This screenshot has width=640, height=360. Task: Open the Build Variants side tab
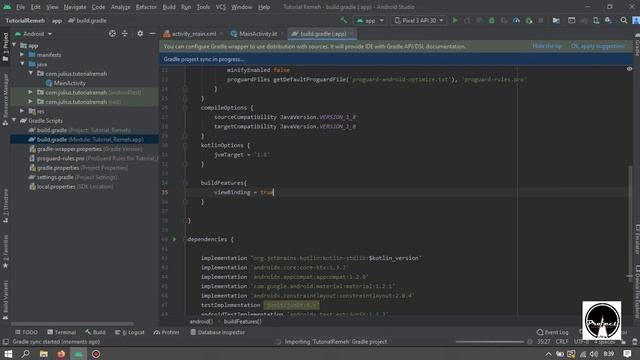(5, 300)
